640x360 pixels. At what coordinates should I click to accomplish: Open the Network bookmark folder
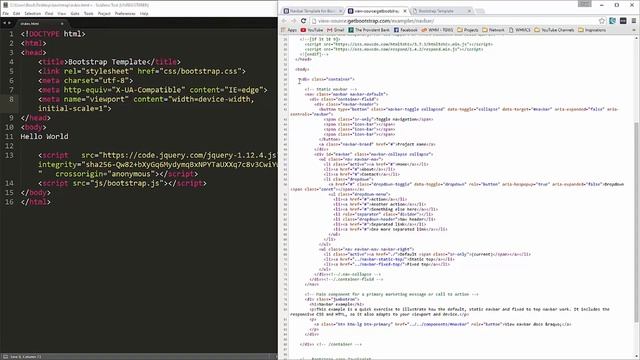click(493, 30)
